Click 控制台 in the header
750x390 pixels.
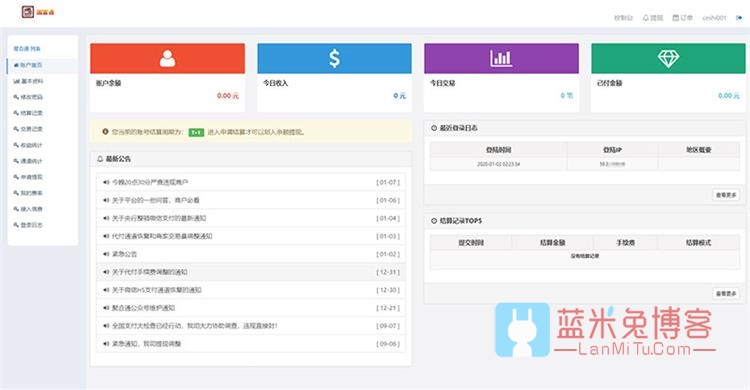coord(623,18)
